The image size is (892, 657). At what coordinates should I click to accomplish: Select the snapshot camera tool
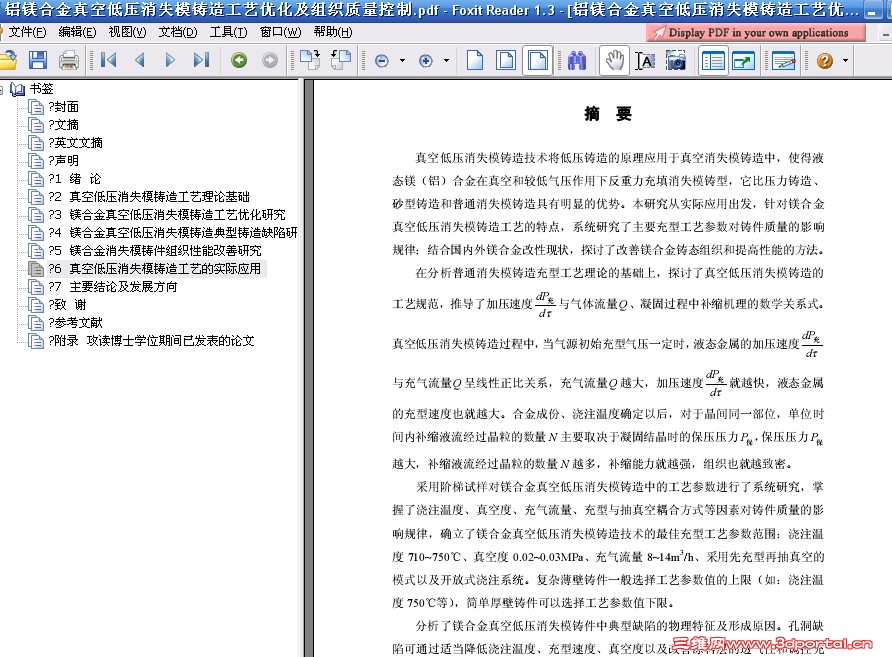pos(675,60)
